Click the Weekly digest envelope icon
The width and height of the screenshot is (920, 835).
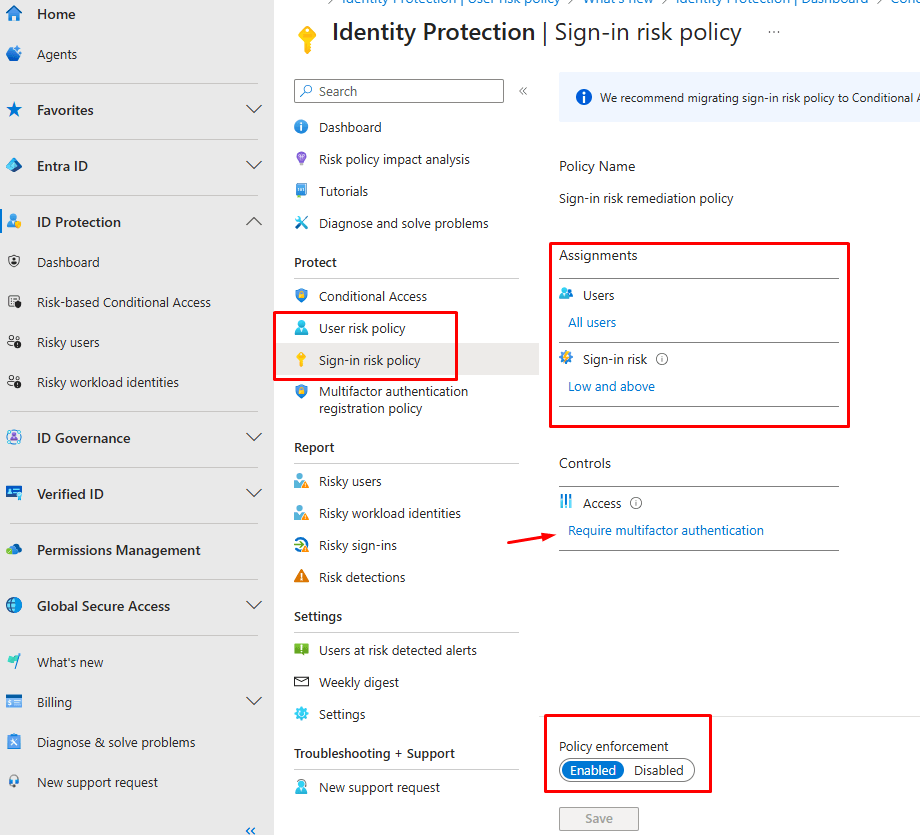tap(302, 682)
